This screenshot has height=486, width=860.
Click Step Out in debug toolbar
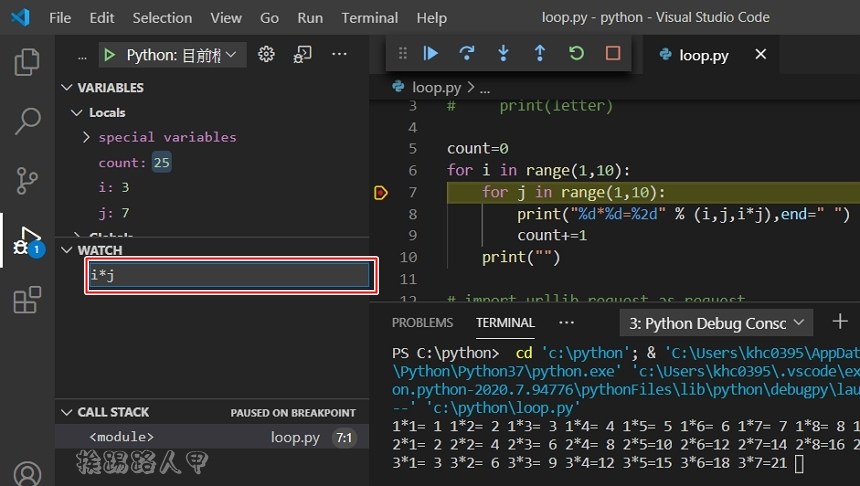pyautogui.click(x=539, y=54)
